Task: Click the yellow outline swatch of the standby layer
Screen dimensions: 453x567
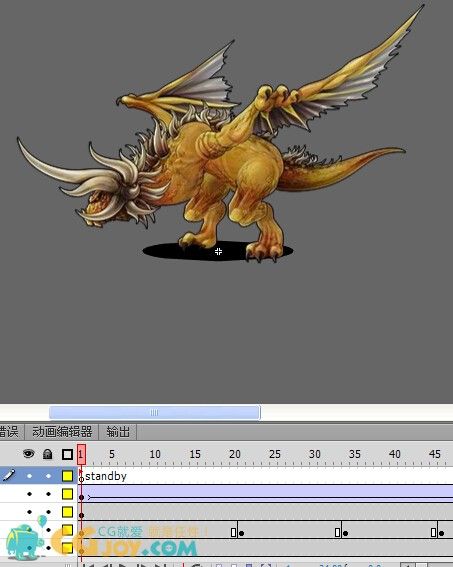Action: pyautogui.click(x=67, y=476)
